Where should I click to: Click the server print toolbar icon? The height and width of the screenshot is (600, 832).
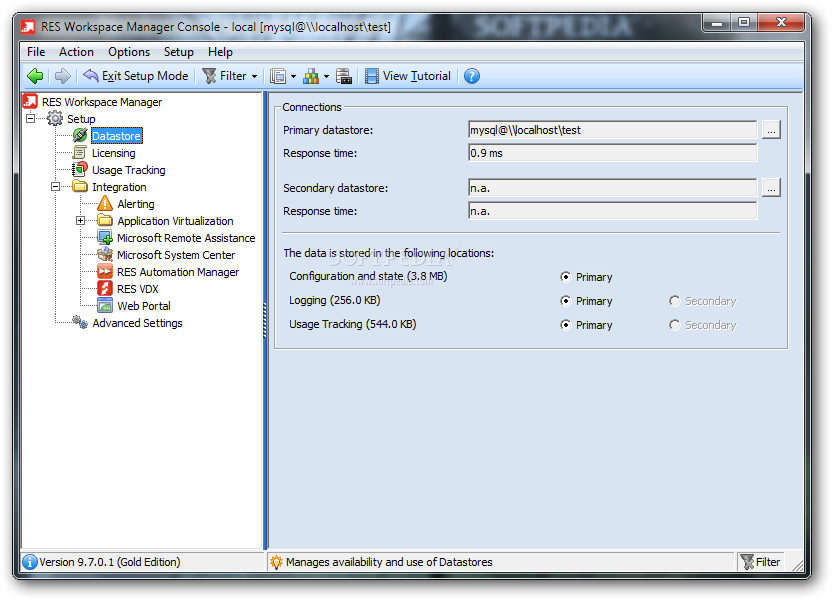pos(344,77)
